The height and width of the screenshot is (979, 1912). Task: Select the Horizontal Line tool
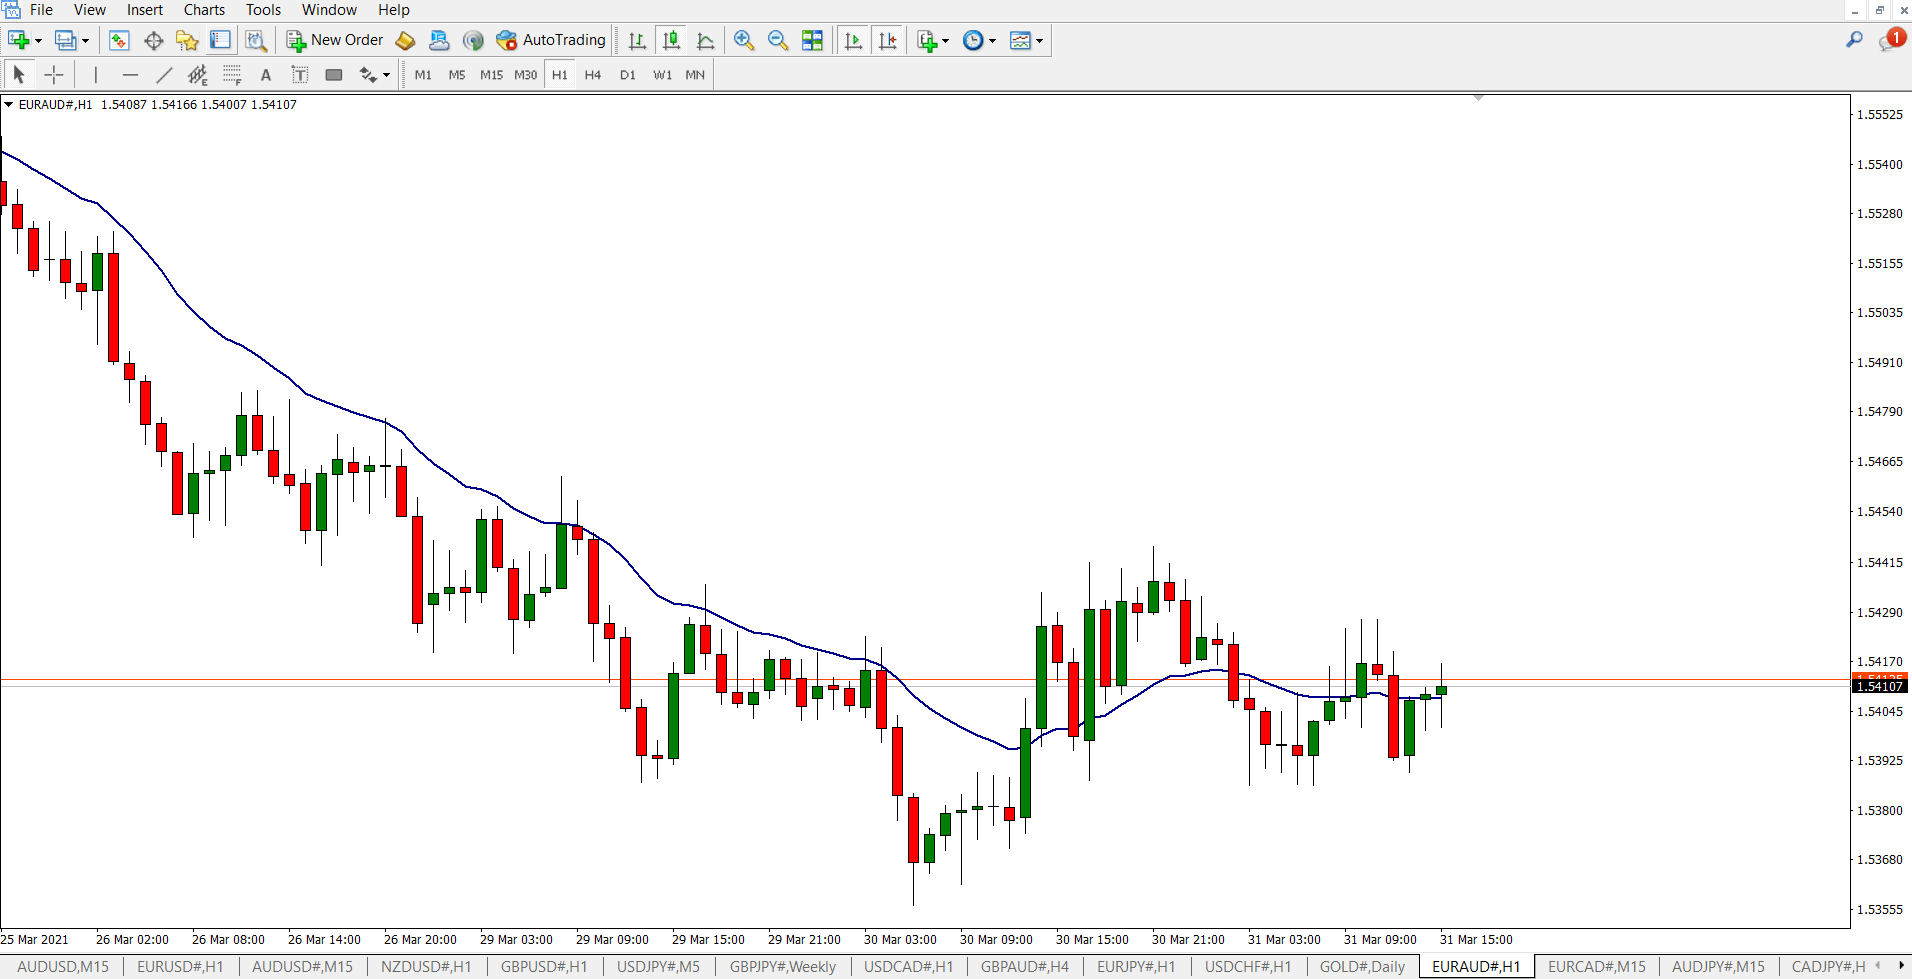point(130,74)
